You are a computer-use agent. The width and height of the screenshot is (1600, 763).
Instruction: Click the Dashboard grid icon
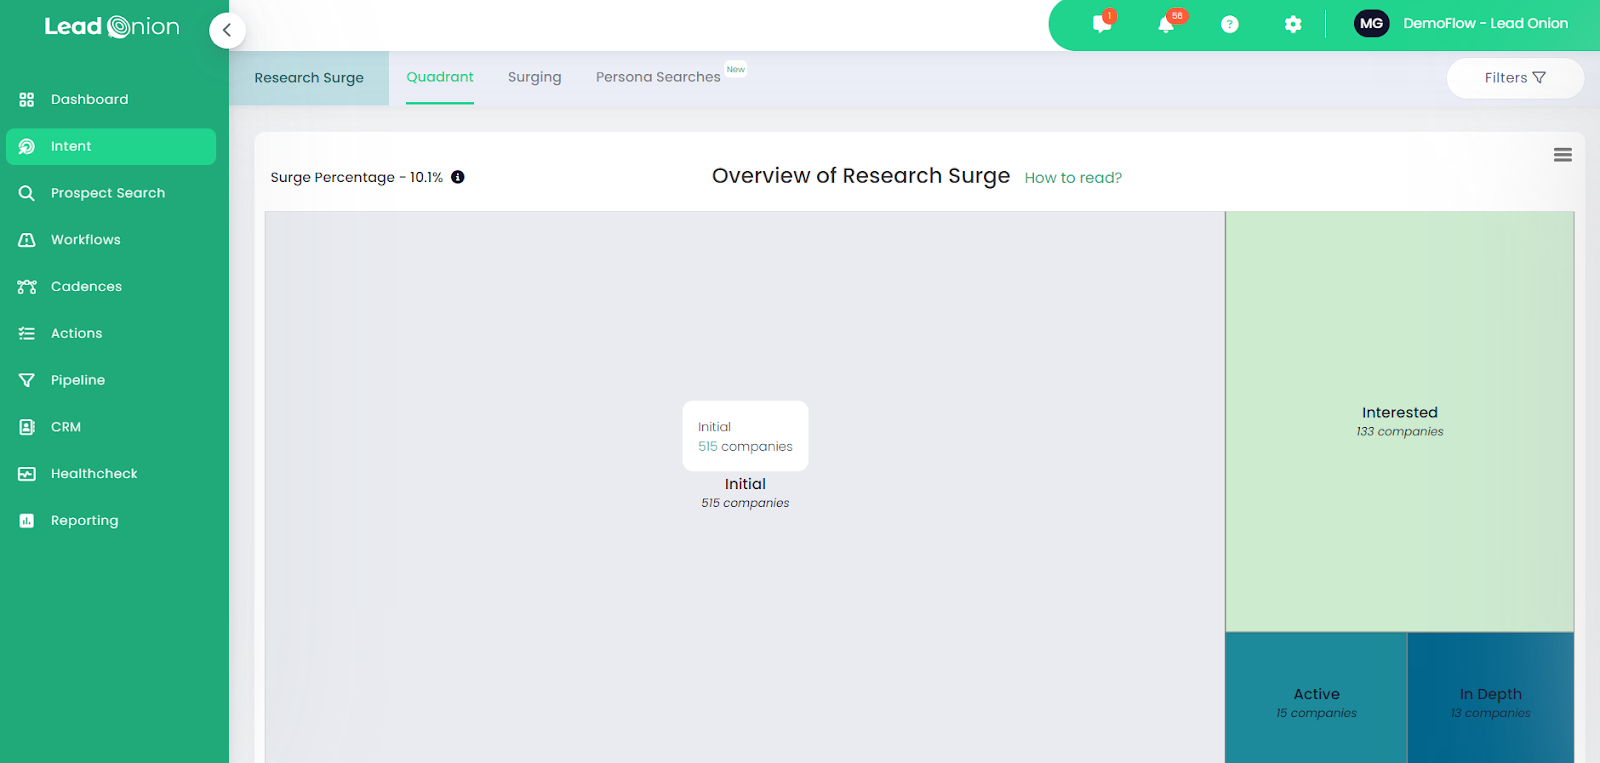(x=27, y=100)
